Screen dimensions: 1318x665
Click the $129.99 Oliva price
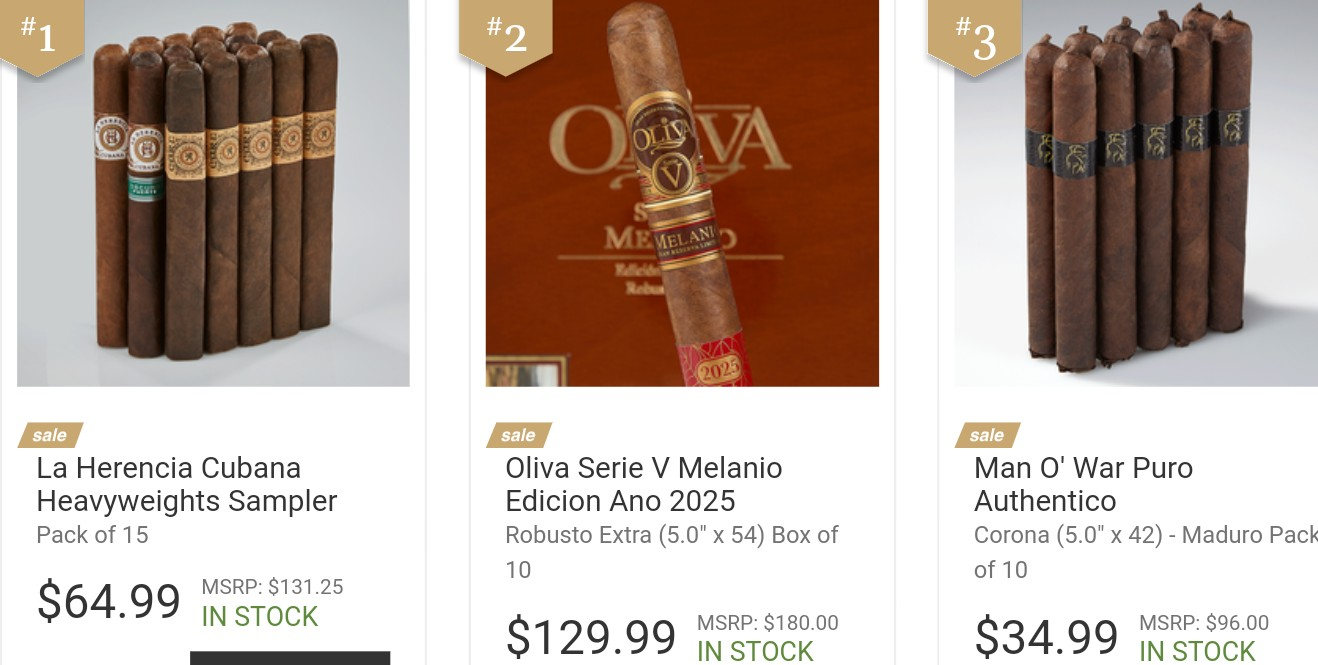point(591,637)
